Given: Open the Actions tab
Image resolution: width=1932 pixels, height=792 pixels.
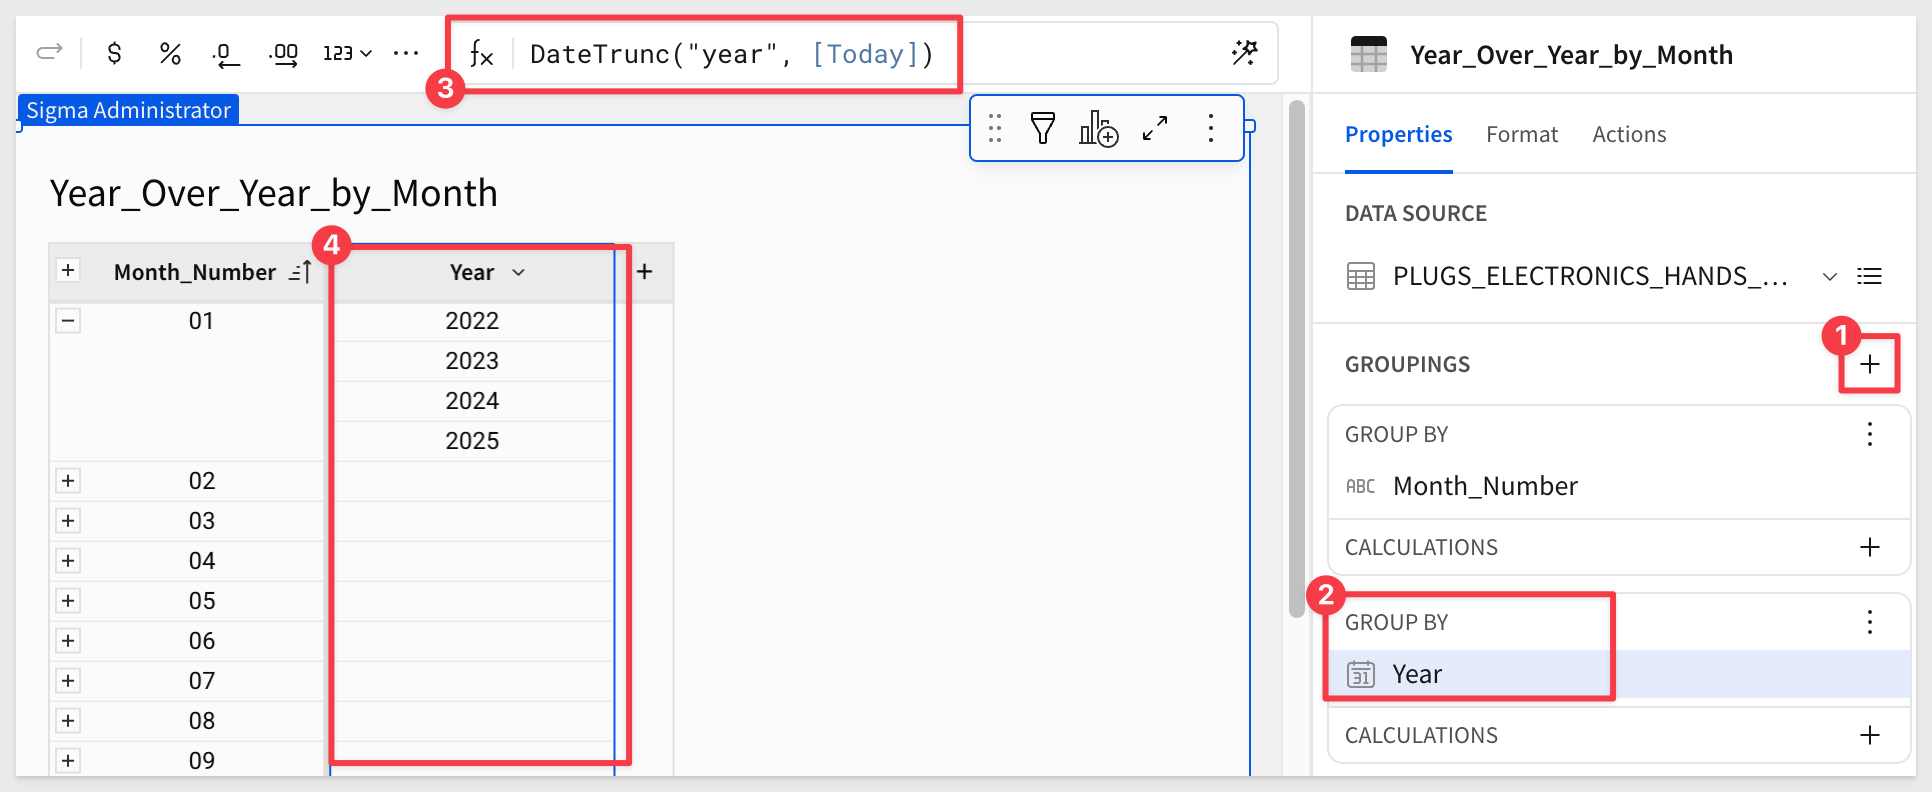Looking at the screenshot, I should [x=1629, y=134].
